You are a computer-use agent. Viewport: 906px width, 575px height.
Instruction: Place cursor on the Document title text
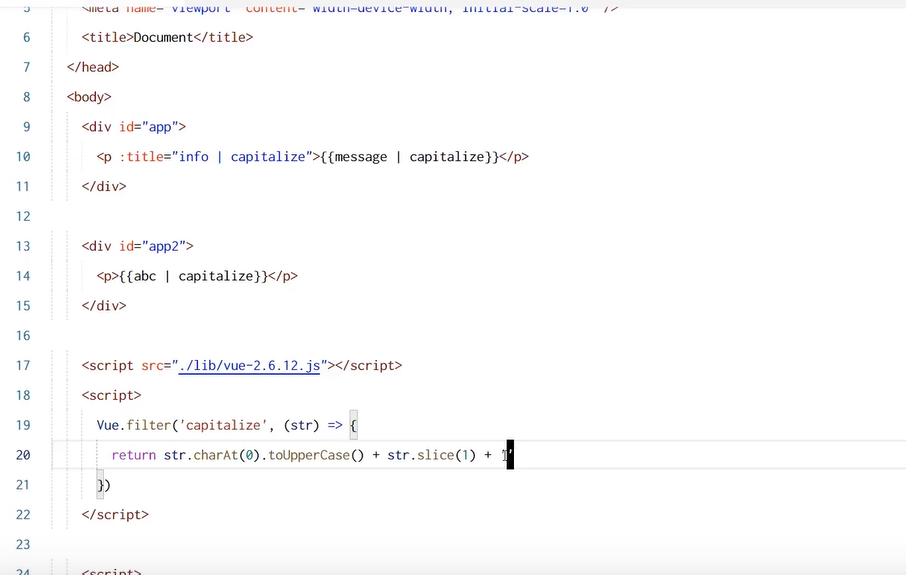tap(164, 38)
